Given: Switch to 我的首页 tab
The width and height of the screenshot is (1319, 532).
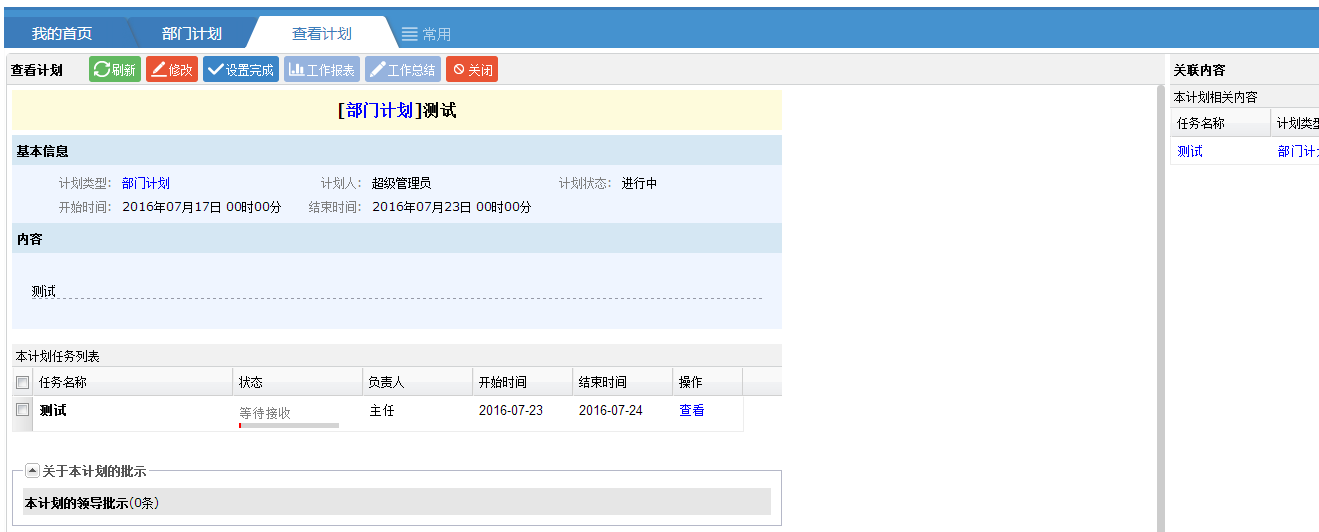Looking at the screenshot, I should 62,34.
